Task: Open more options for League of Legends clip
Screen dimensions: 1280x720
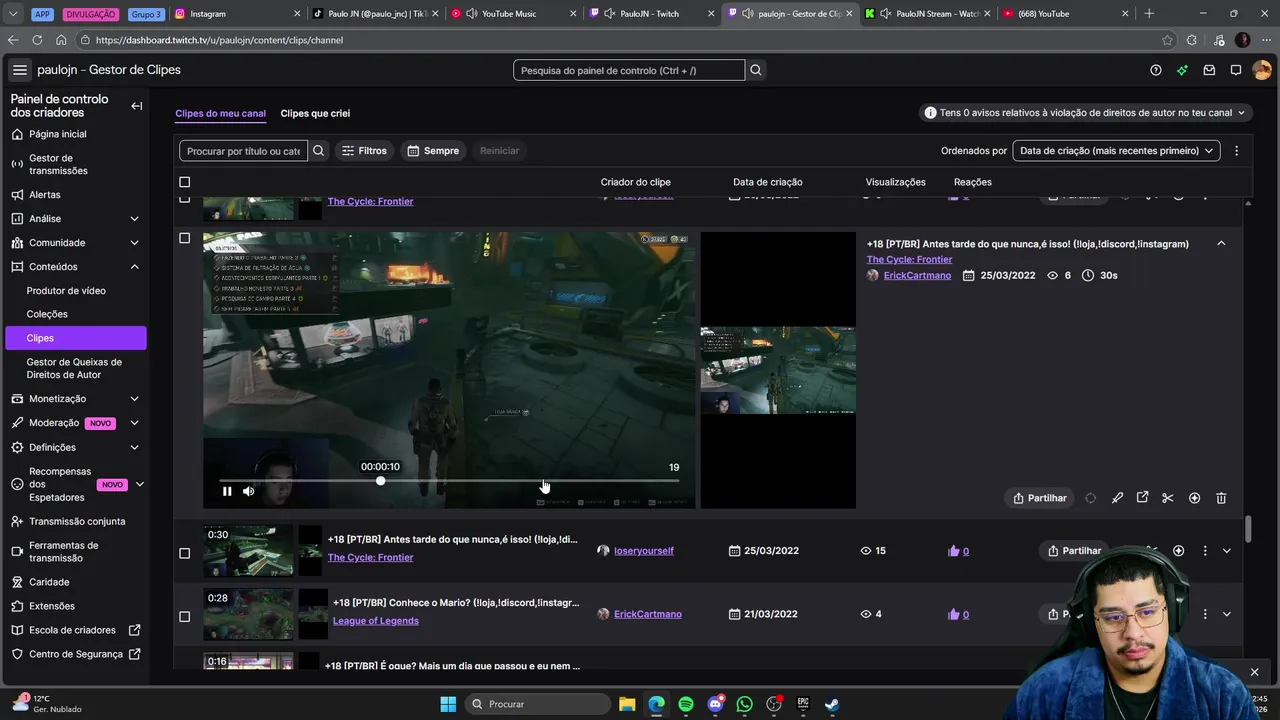Action: (x=1205, y=614)
